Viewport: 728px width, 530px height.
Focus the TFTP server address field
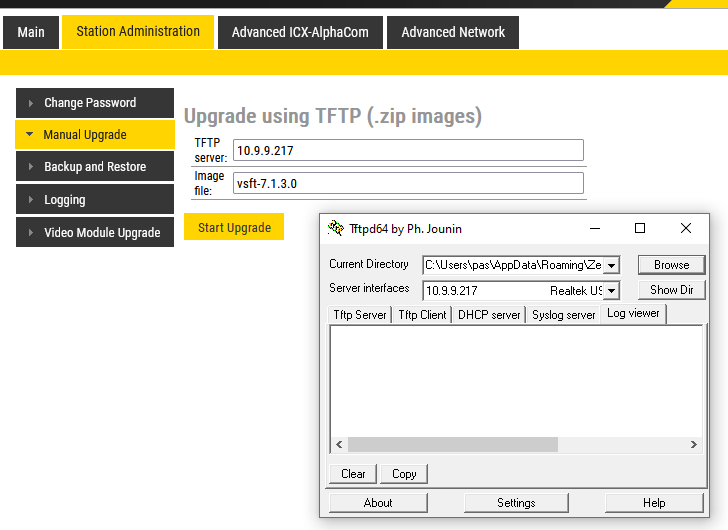pos(407,150)
